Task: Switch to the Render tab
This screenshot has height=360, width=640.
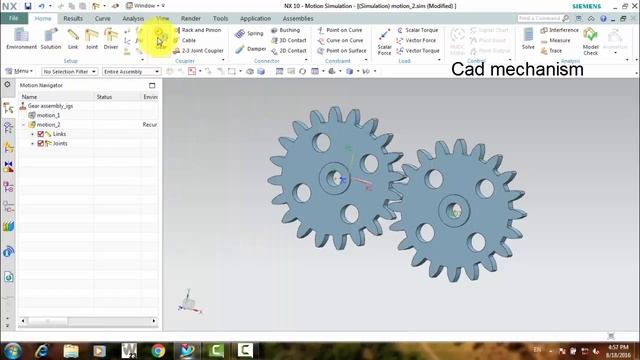Action: (191, 18)
